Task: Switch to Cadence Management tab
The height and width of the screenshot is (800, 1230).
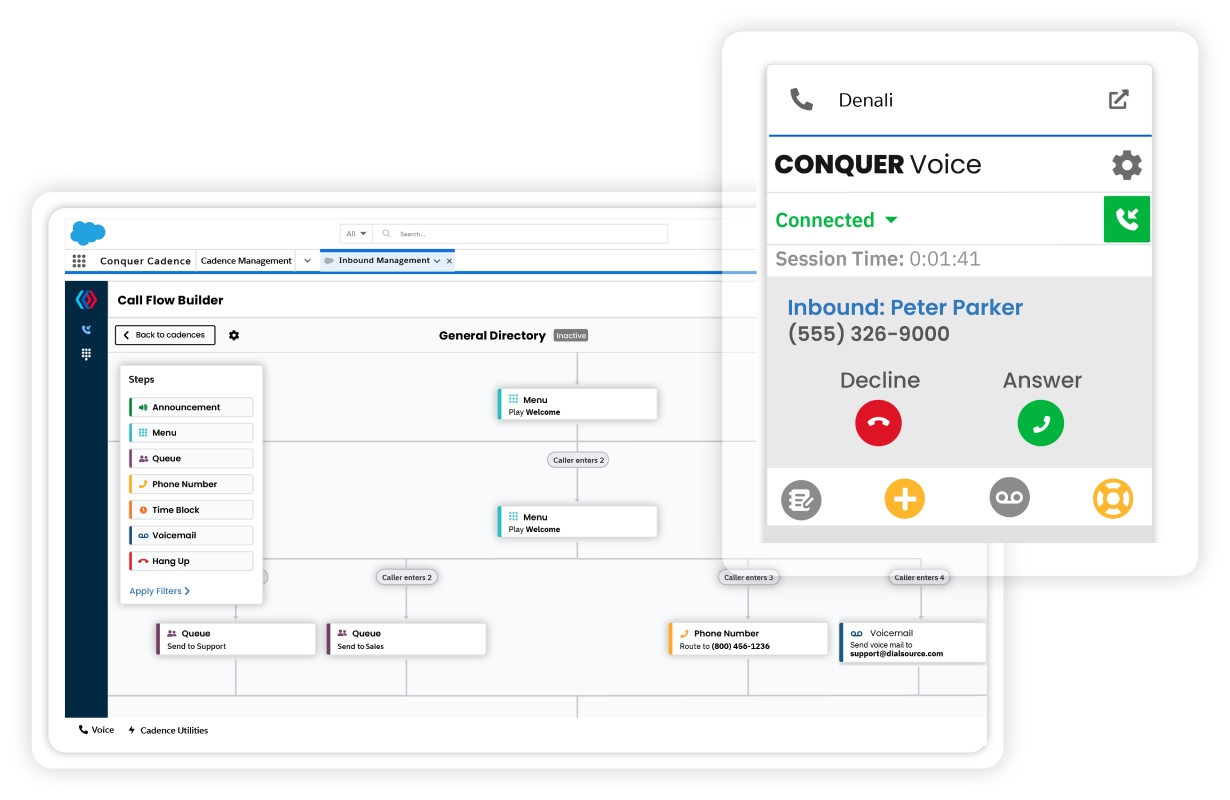Action: pos(246,261)
